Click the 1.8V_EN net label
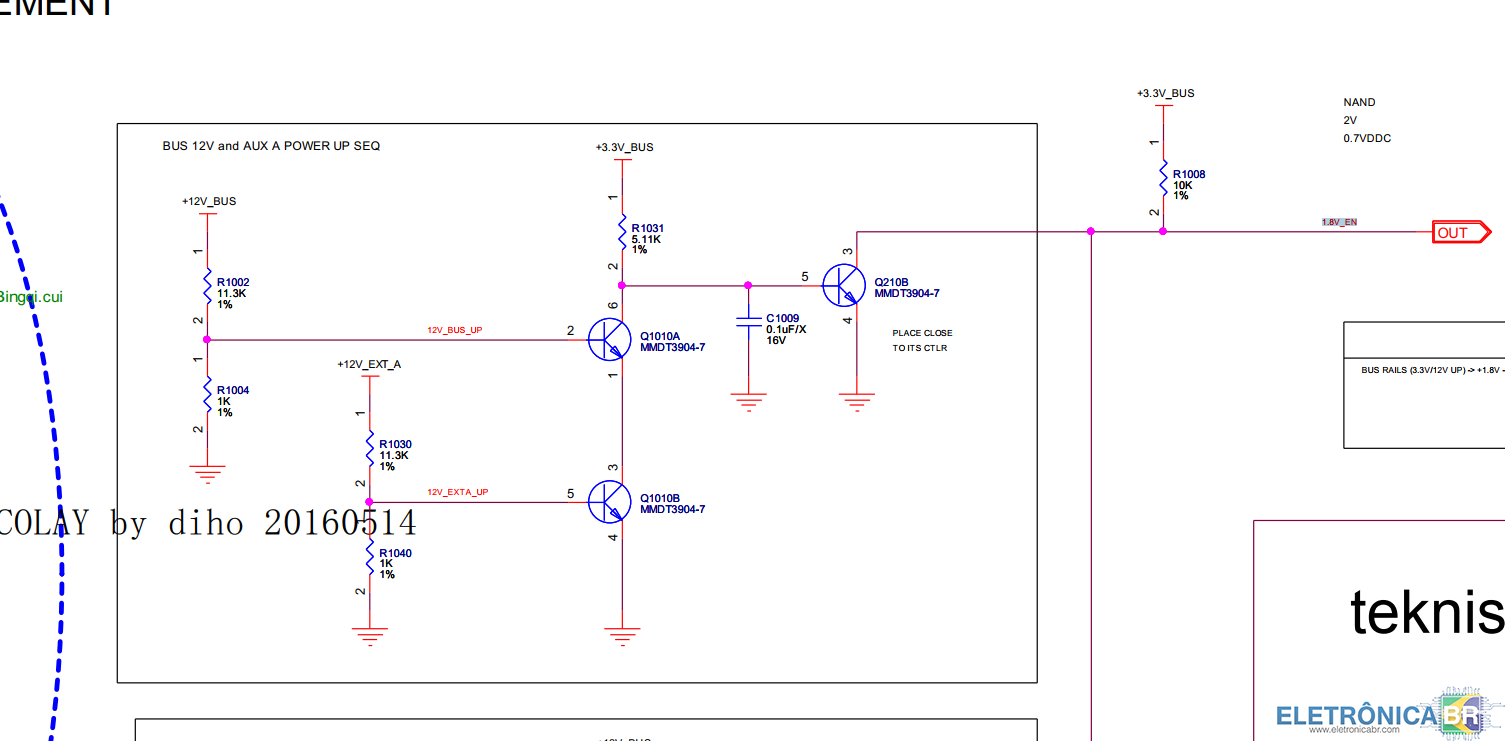 pos(1339,222)
